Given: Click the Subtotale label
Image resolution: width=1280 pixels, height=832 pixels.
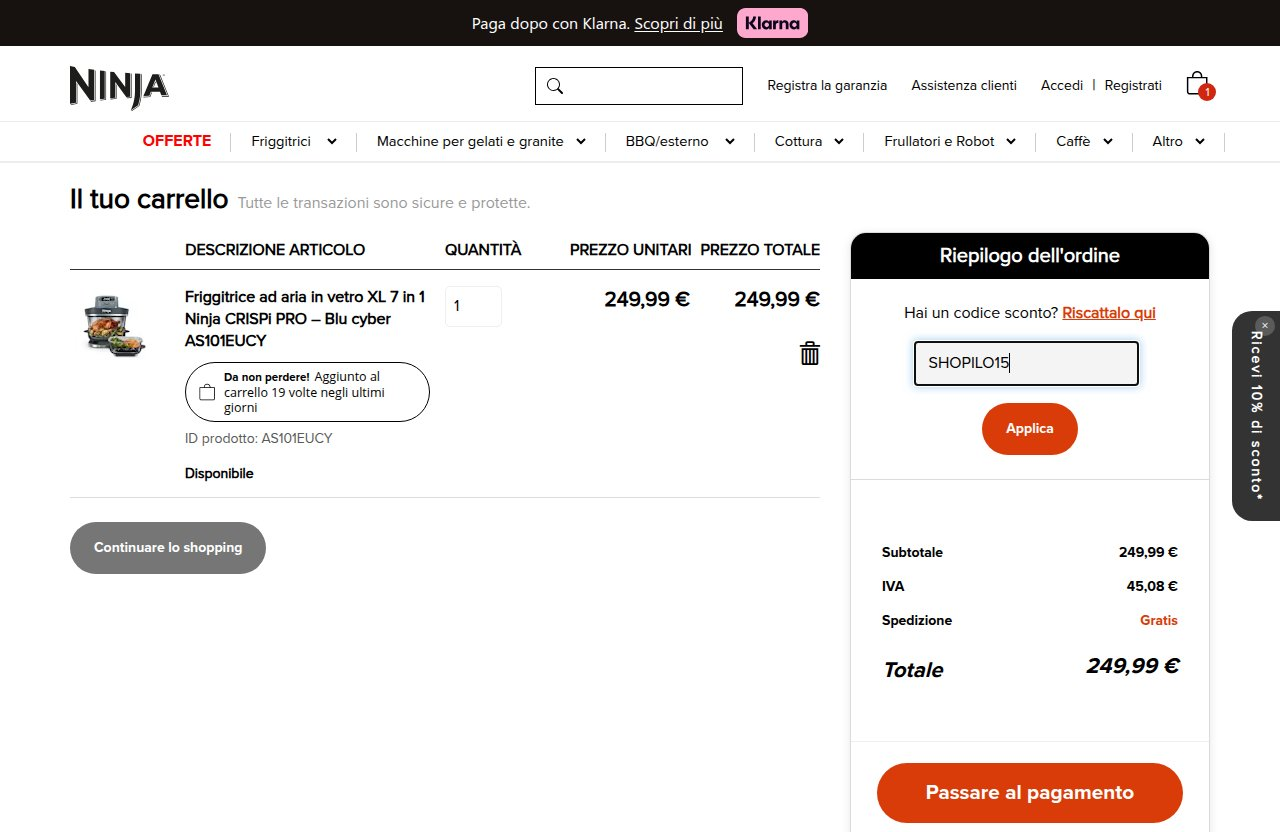Looking at the screenshot, I should pyautogui.click(x=912, y=552).
